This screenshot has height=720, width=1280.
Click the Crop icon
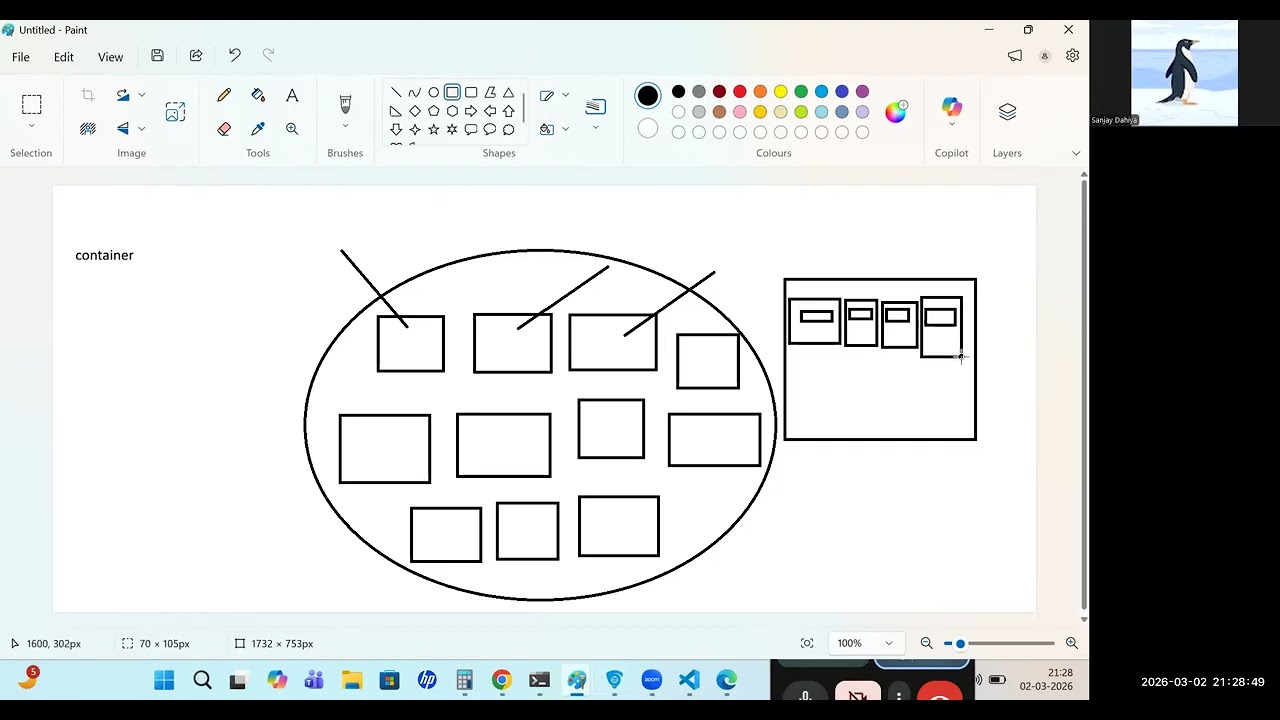point(88,95)
